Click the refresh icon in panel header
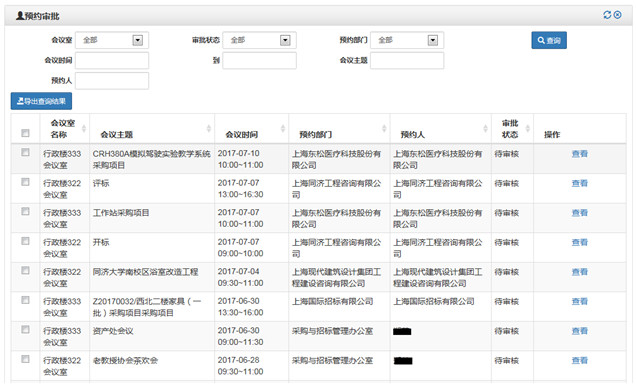Image resolution: width=636 pixels, height=385 pixels. pos(607,15)
